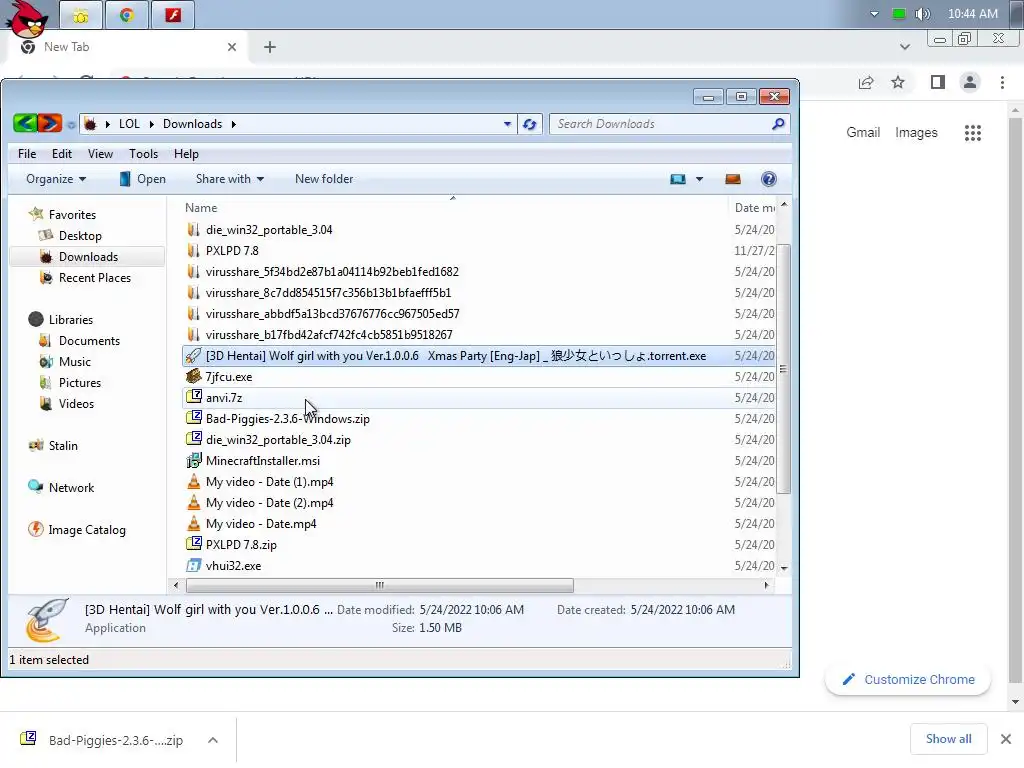The height and width of the screenshot is (768, 1024).
Task: Click the Chrome icon in top taskbar
Action: click(127, 14)
